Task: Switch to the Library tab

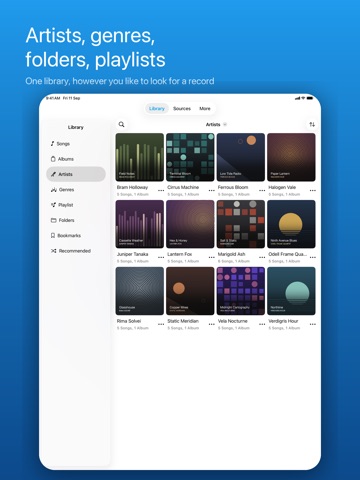Action: [157, 108]
